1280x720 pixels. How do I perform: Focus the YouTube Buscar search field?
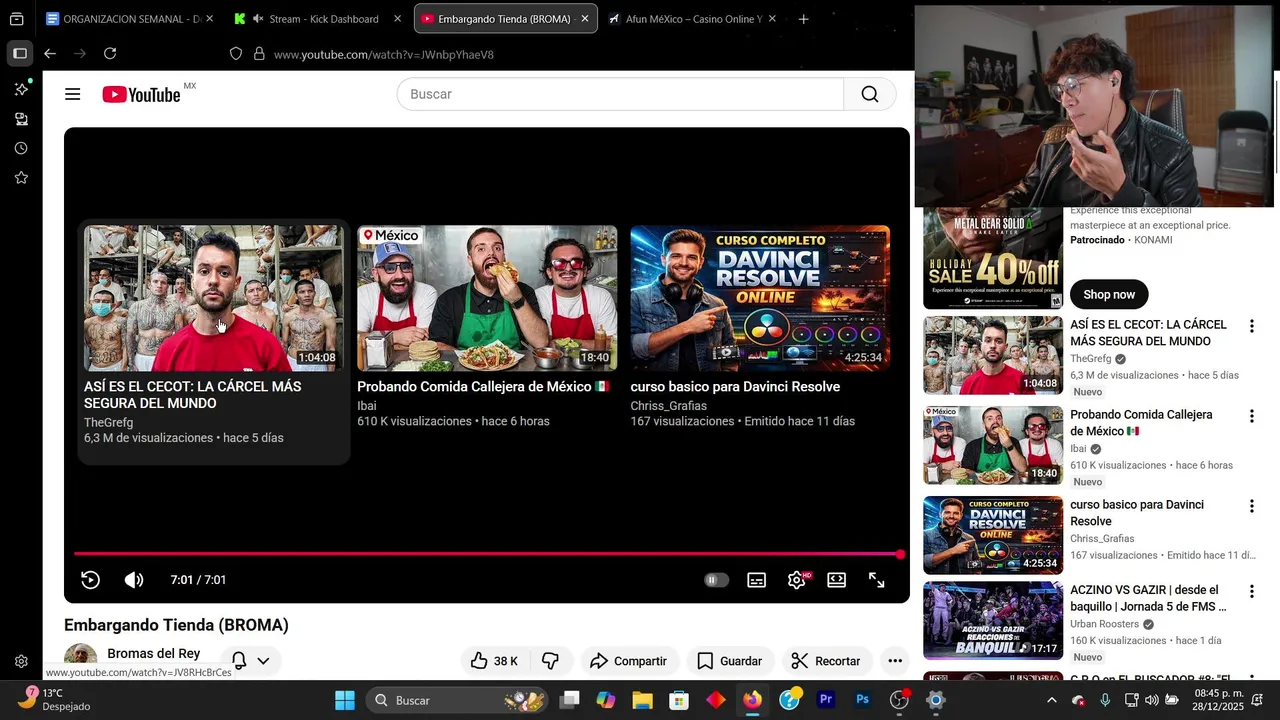[x=620, y=94]
